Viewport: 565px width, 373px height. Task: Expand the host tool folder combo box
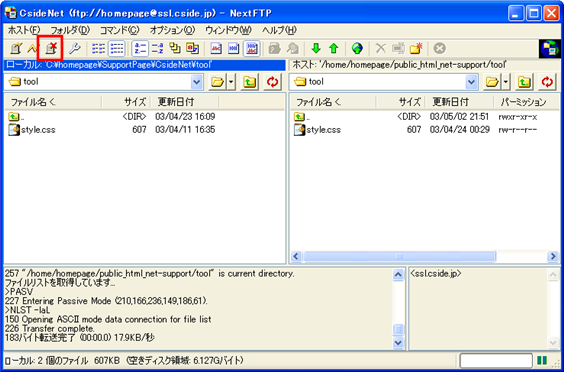coord(471,82)
